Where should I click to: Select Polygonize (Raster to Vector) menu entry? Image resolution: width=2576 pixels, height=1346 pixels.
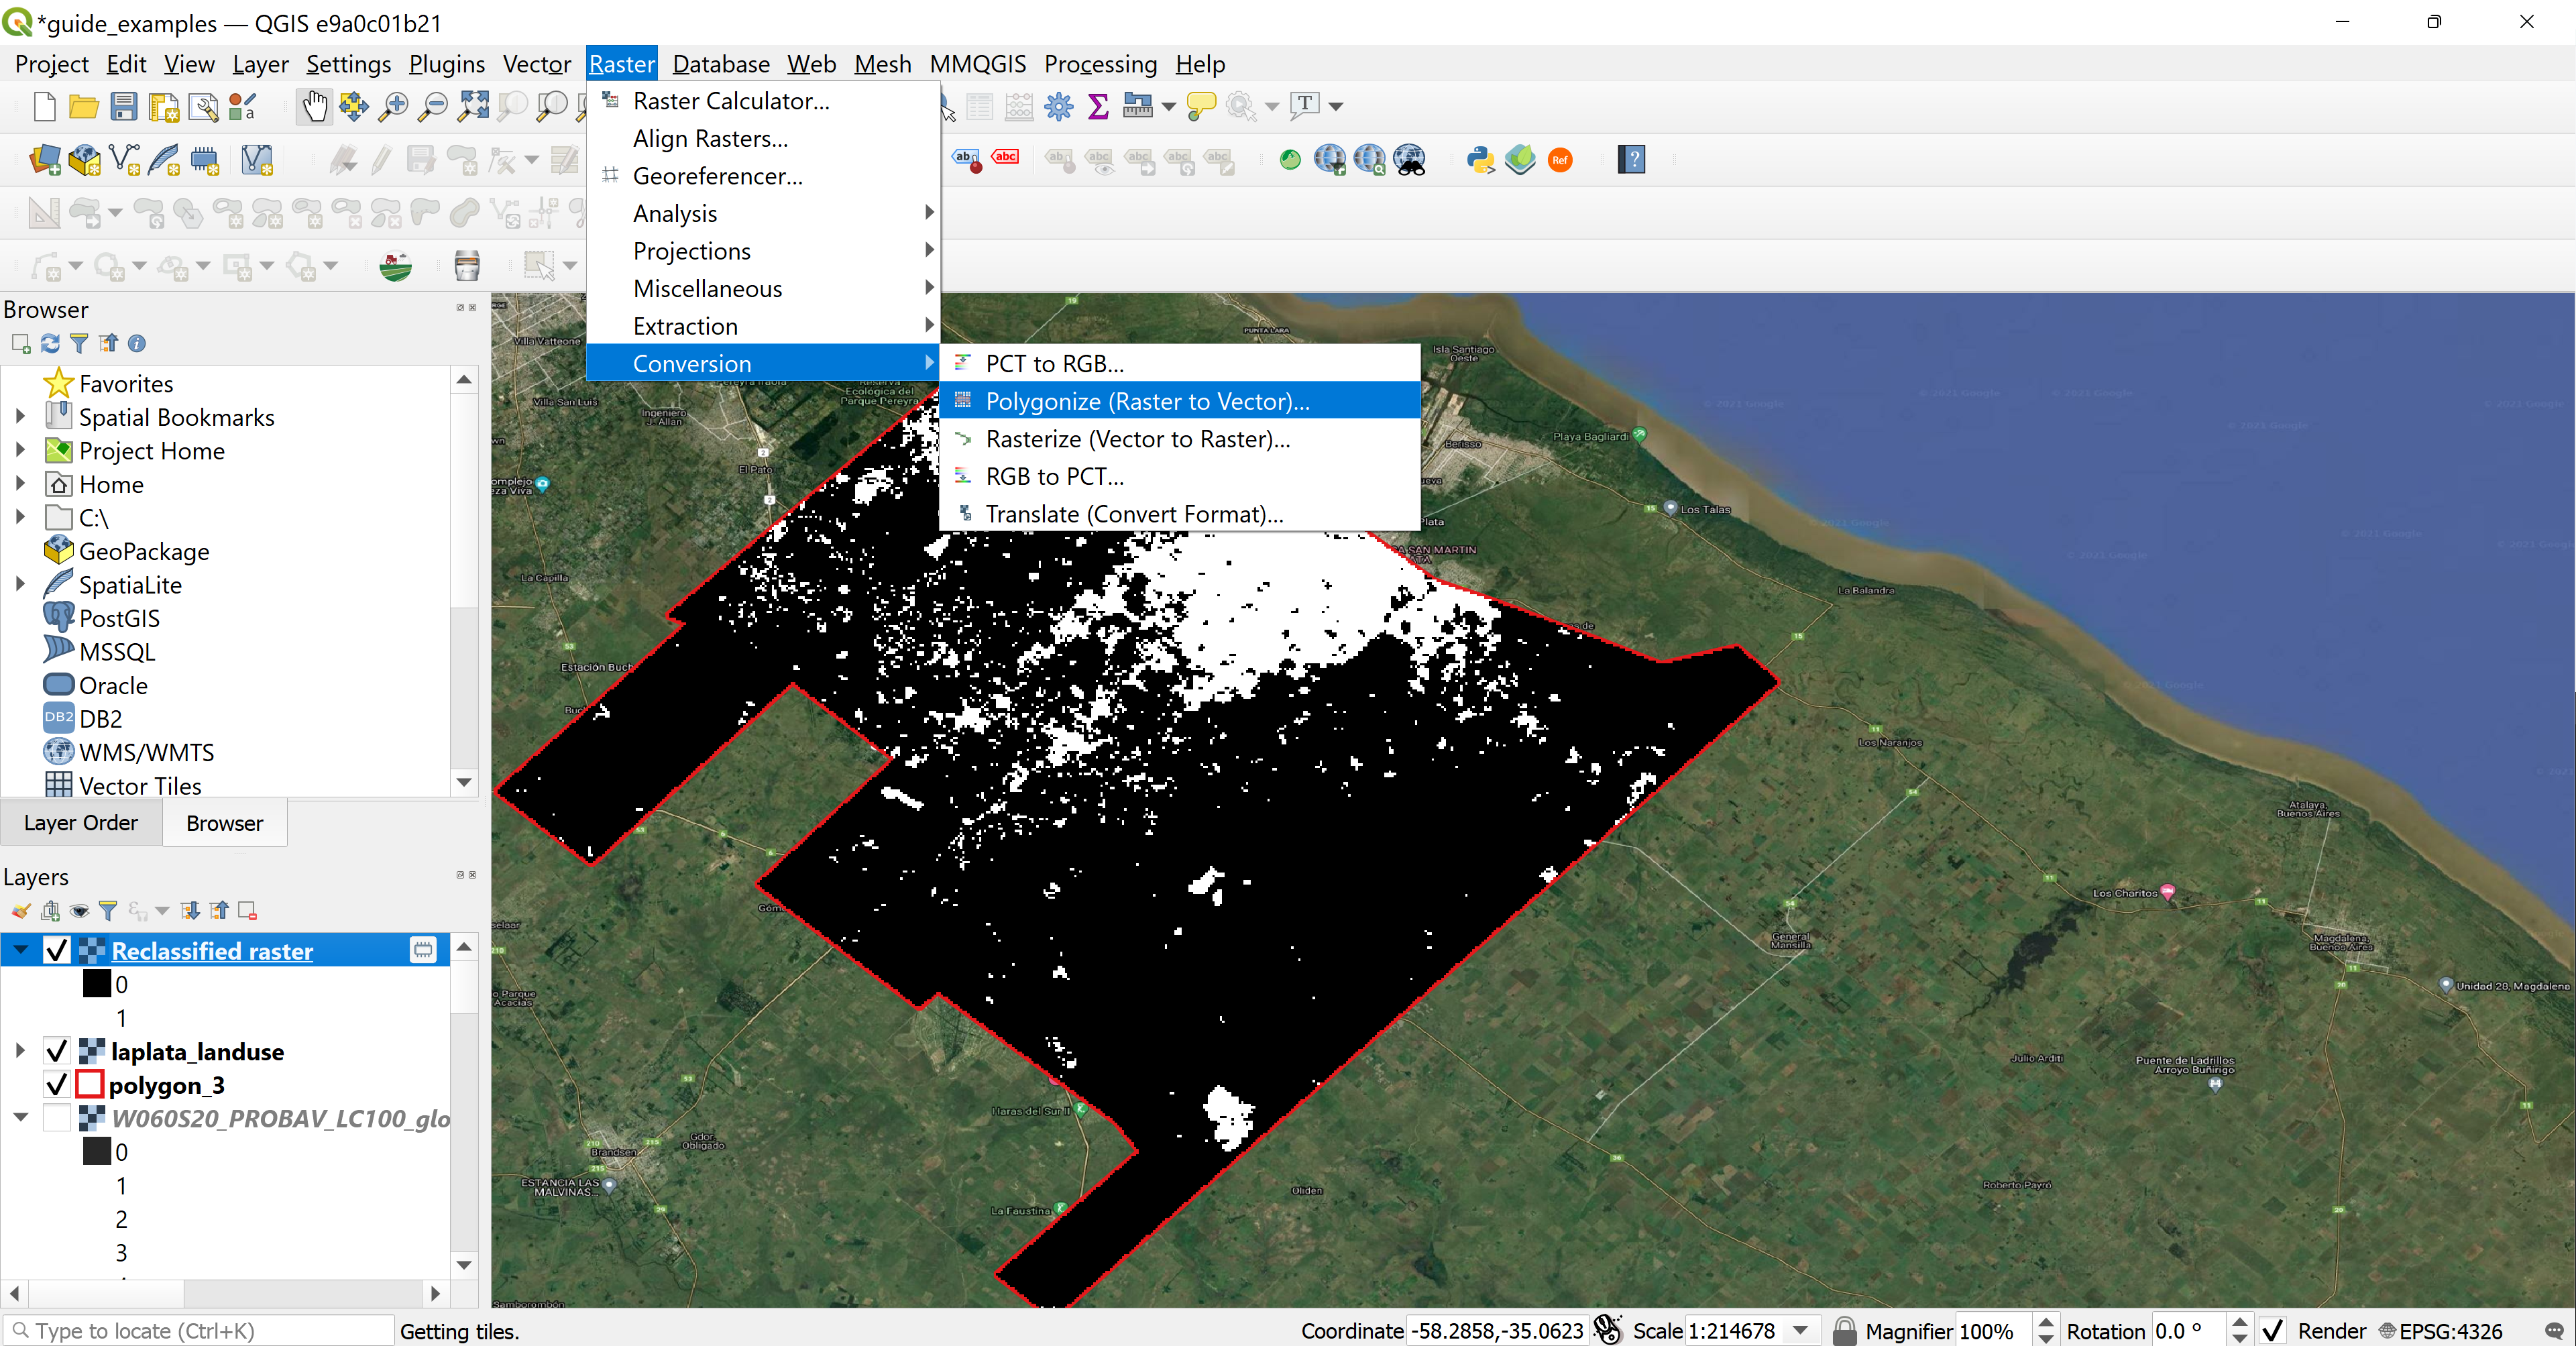coord(1147,401)
